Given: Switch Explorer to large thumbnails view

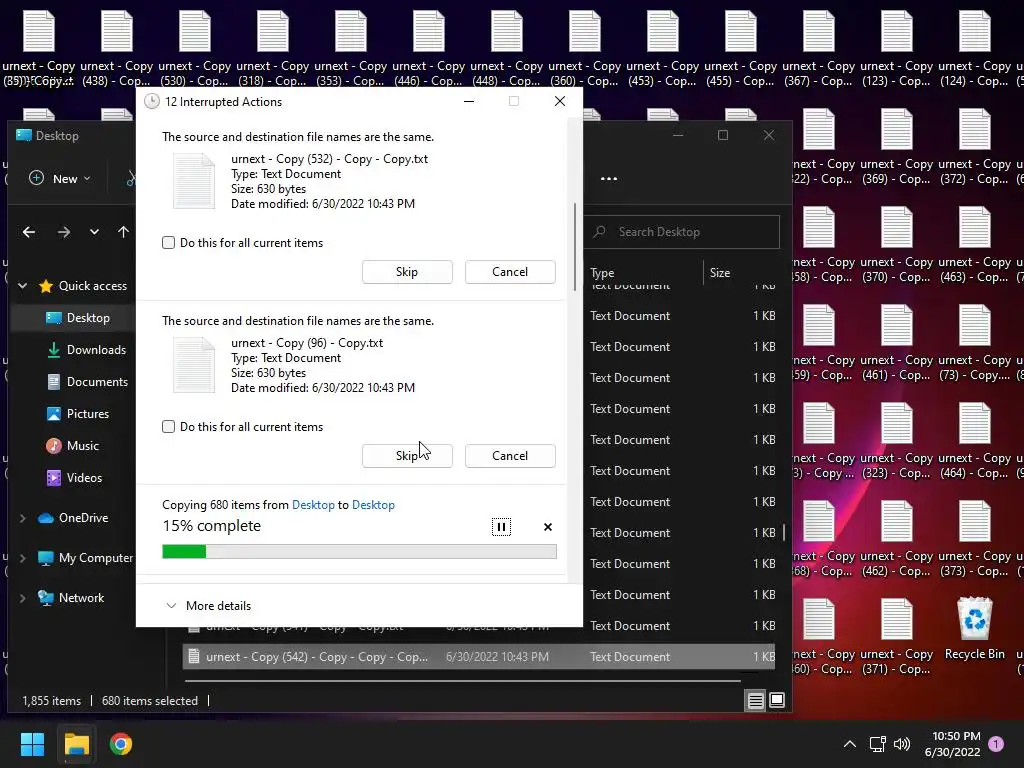Looking at the screenshot, I should pos(776,701).
